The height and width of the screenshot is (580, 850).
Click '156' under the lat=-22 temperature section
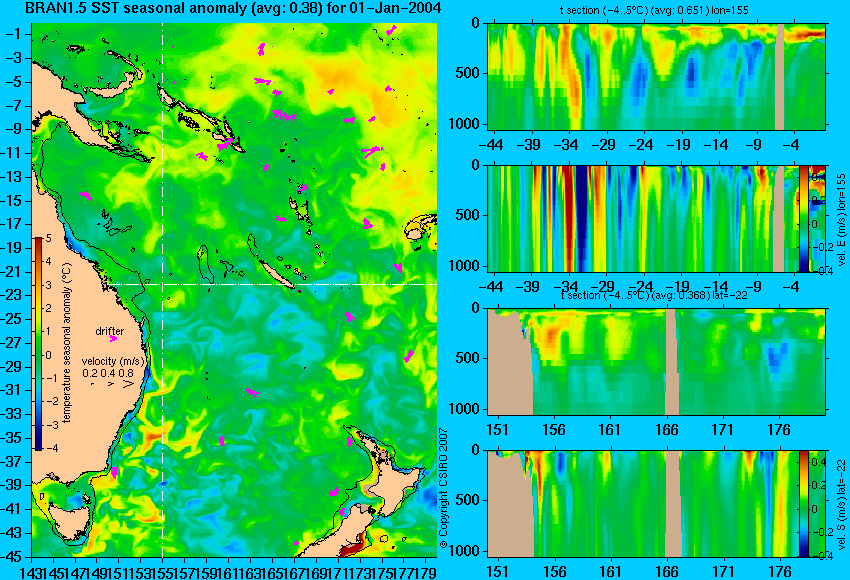pos(554,430)
